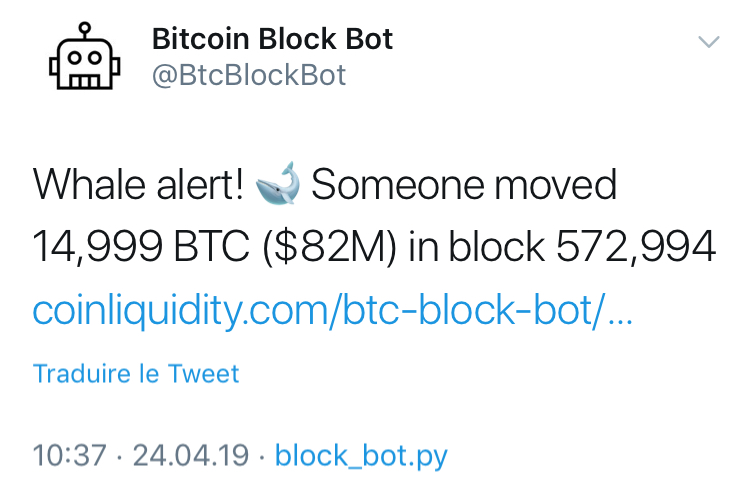Image resolution: width=750 pixels, height=489 pixels.
Task: Click Traduire le Tweet
Action: click(x=136, y=374)
